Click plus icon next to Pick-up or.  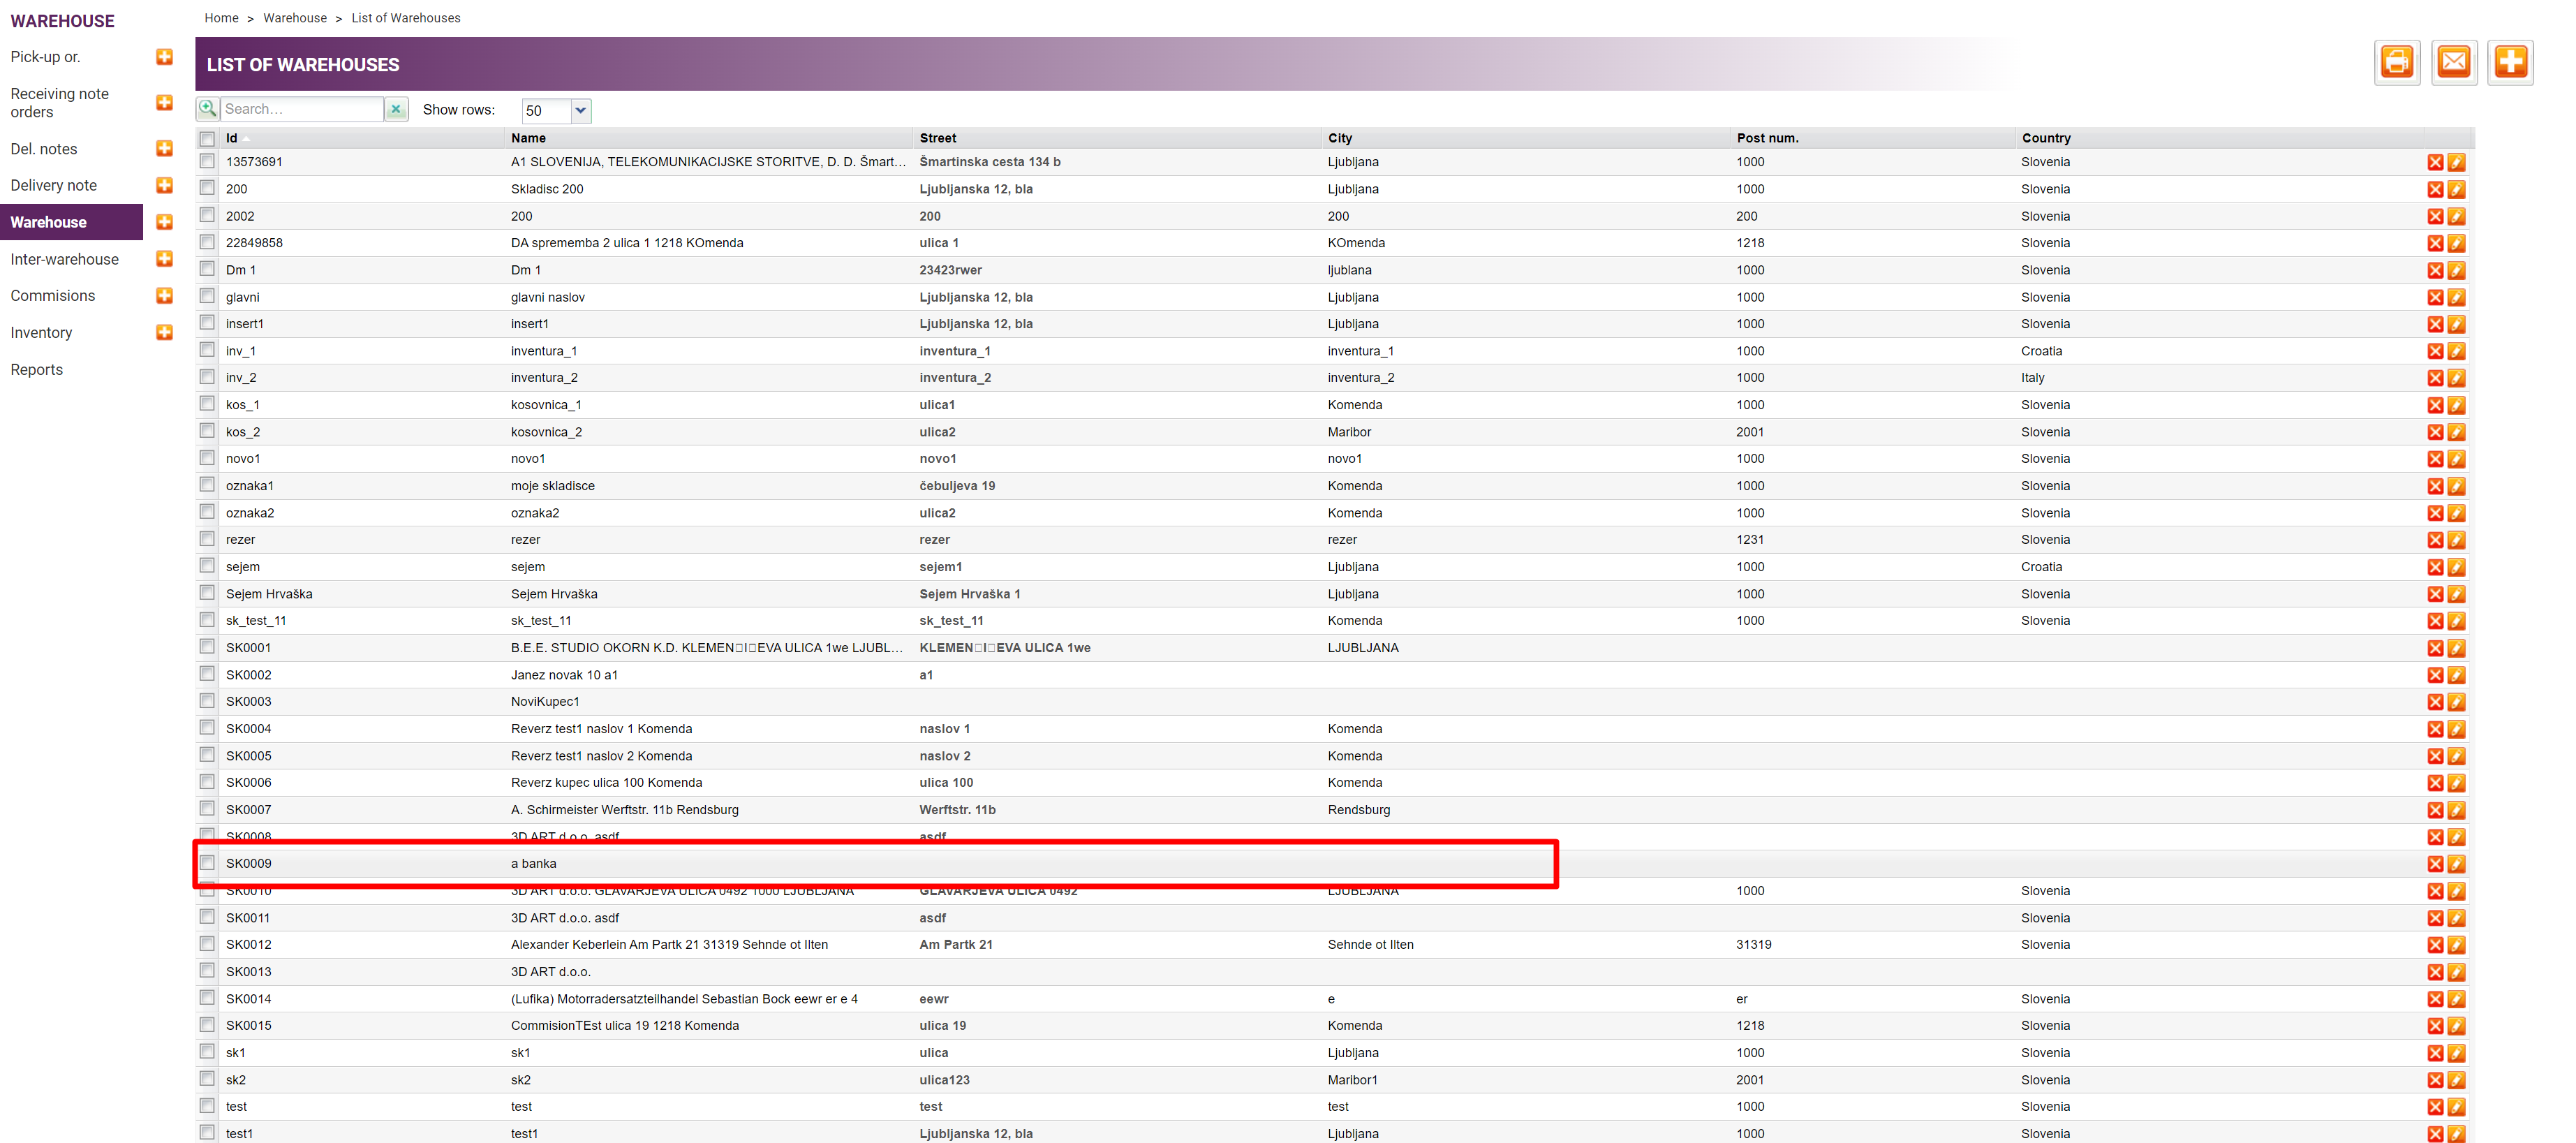[165, 57]
